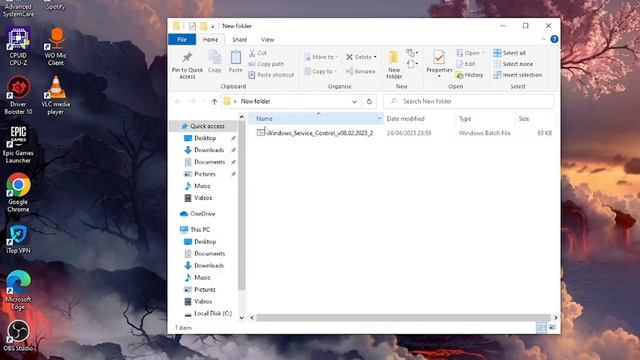Switch to the View ribbon tab
The width and height of the screenshot is (640, 360).
point(267,40)
